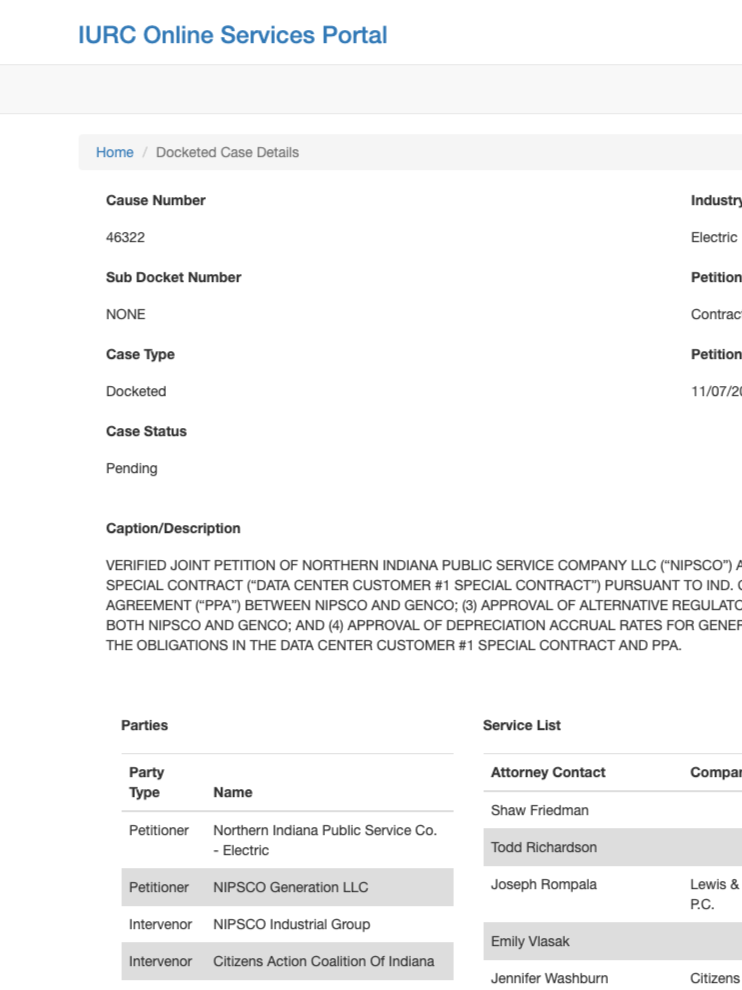Select the NIPSCO Industrial Group intervenor row
The image size is (742, 990).
click(x=287, y=924)
